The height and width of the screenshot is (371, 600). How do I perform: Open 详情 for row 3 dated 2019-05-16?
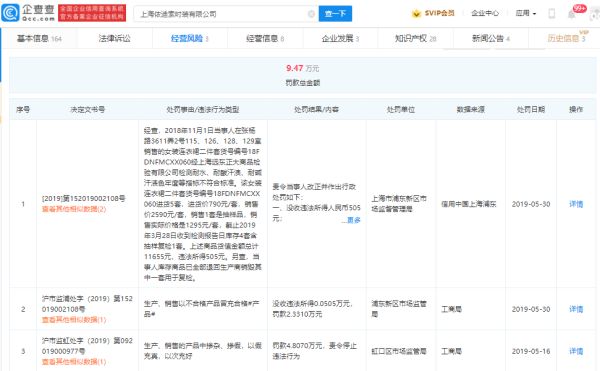576,351
